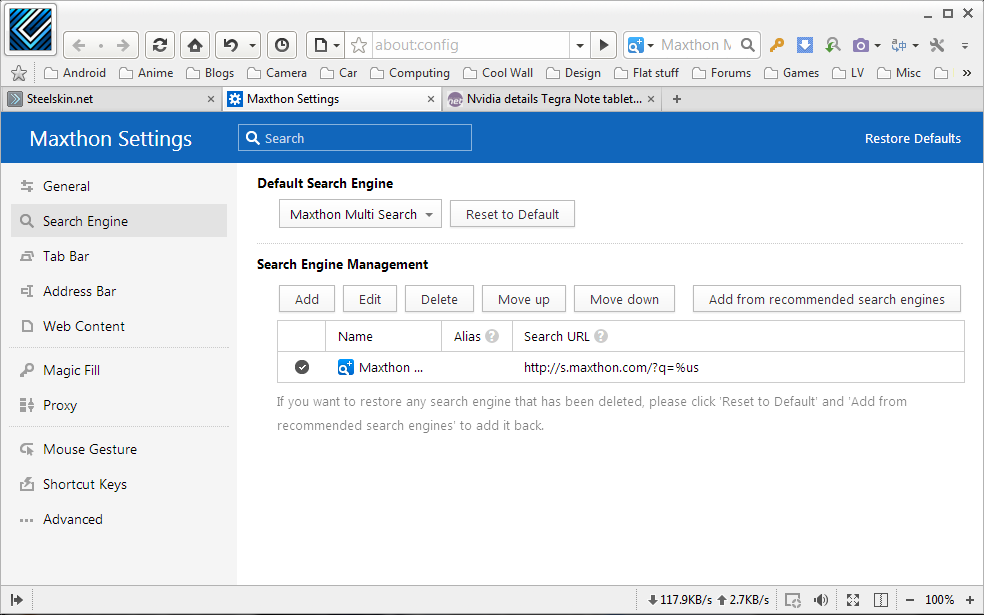Zoom in with the plus button
Screen dimensions: 984x615
[969, 600]
